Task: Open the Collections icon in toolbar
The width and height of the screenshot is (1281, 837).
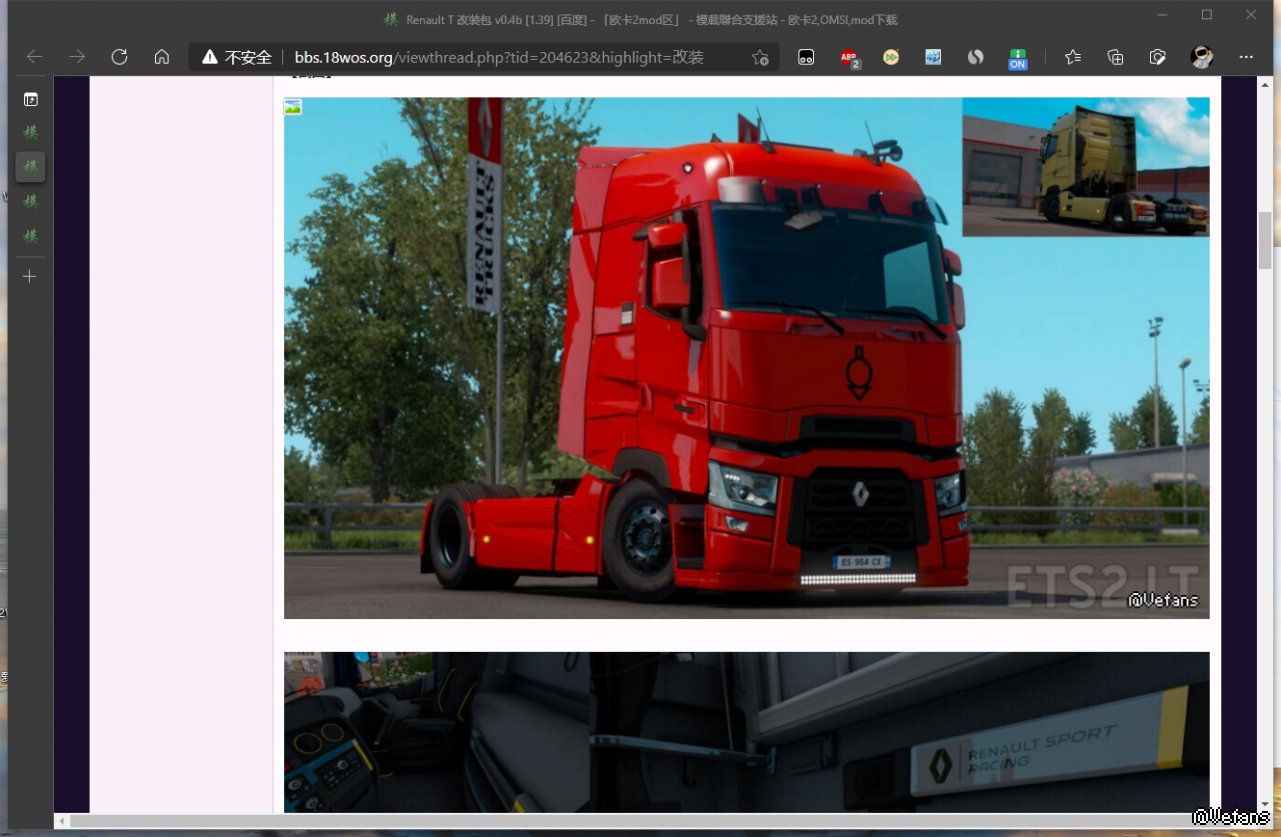Action: [1115, 57]
